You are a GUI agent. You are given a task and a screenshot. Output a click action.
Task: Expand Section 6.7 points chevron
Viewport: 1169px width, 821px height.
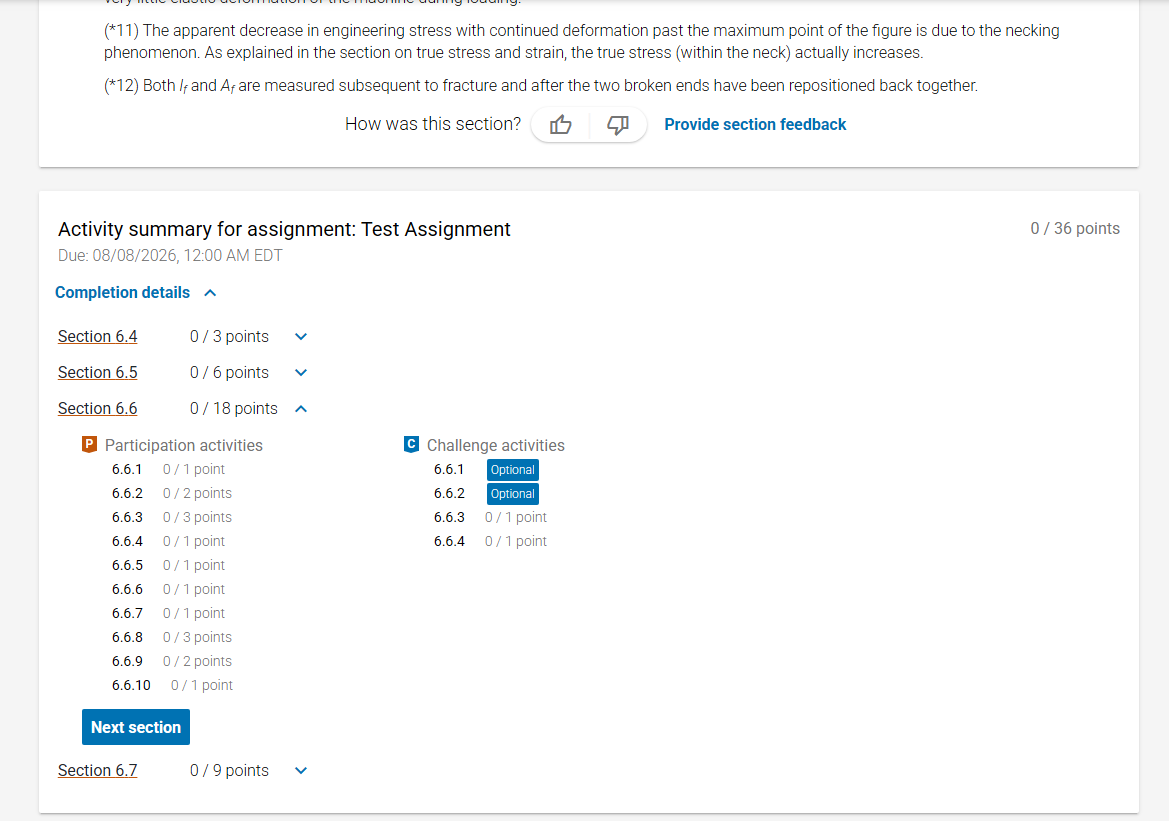coord(300,770)
